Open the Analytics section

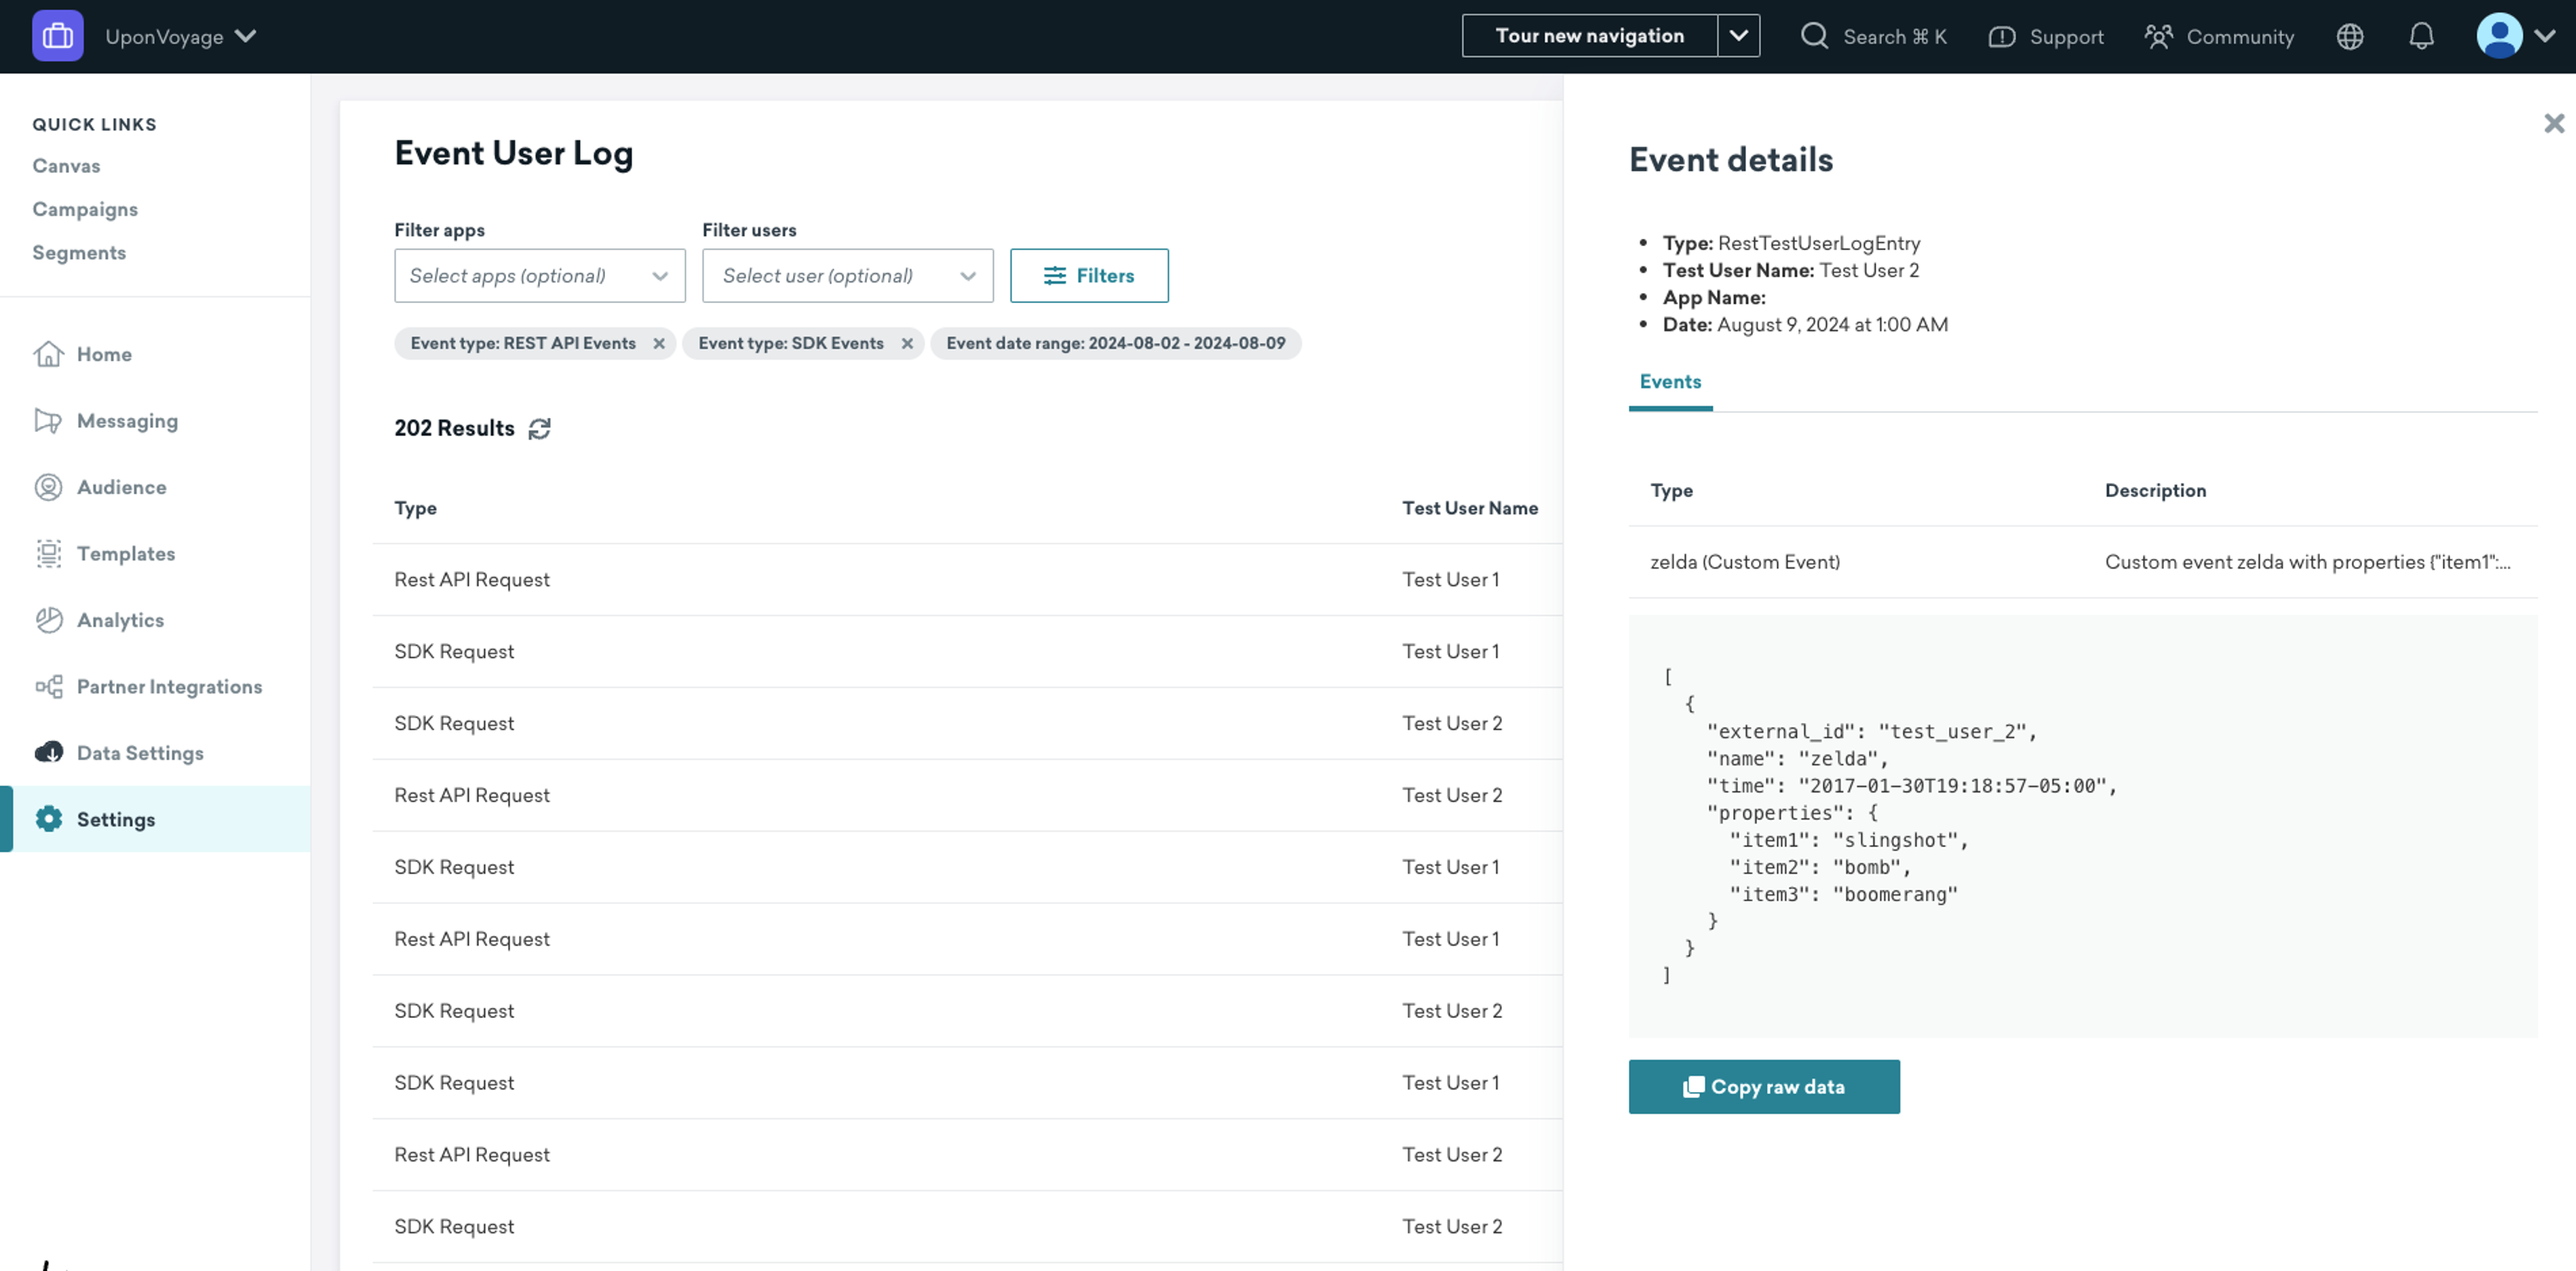(x=120, y=620)
